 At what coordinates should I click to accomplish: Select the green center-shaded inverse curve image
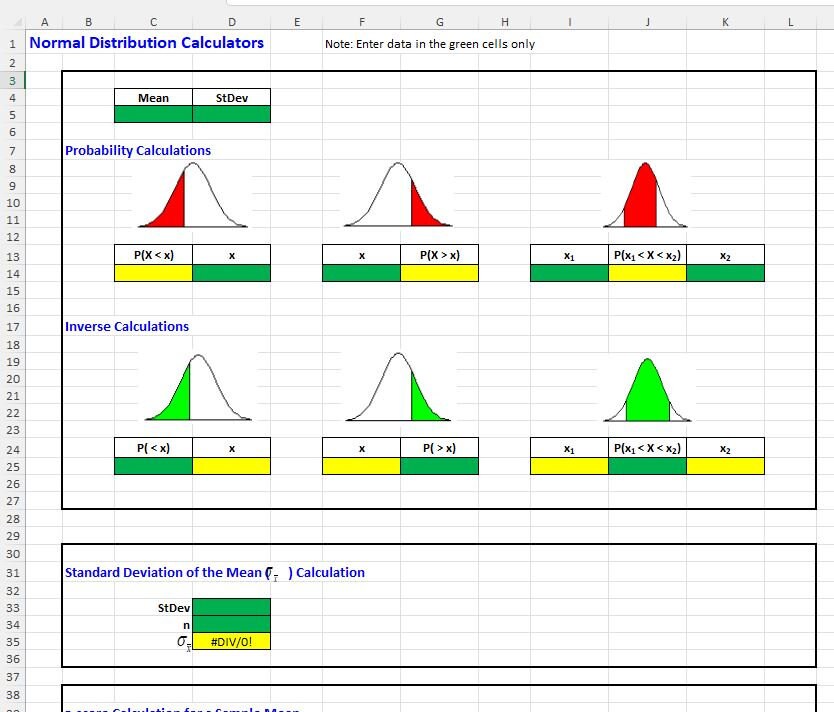point(645,390)
